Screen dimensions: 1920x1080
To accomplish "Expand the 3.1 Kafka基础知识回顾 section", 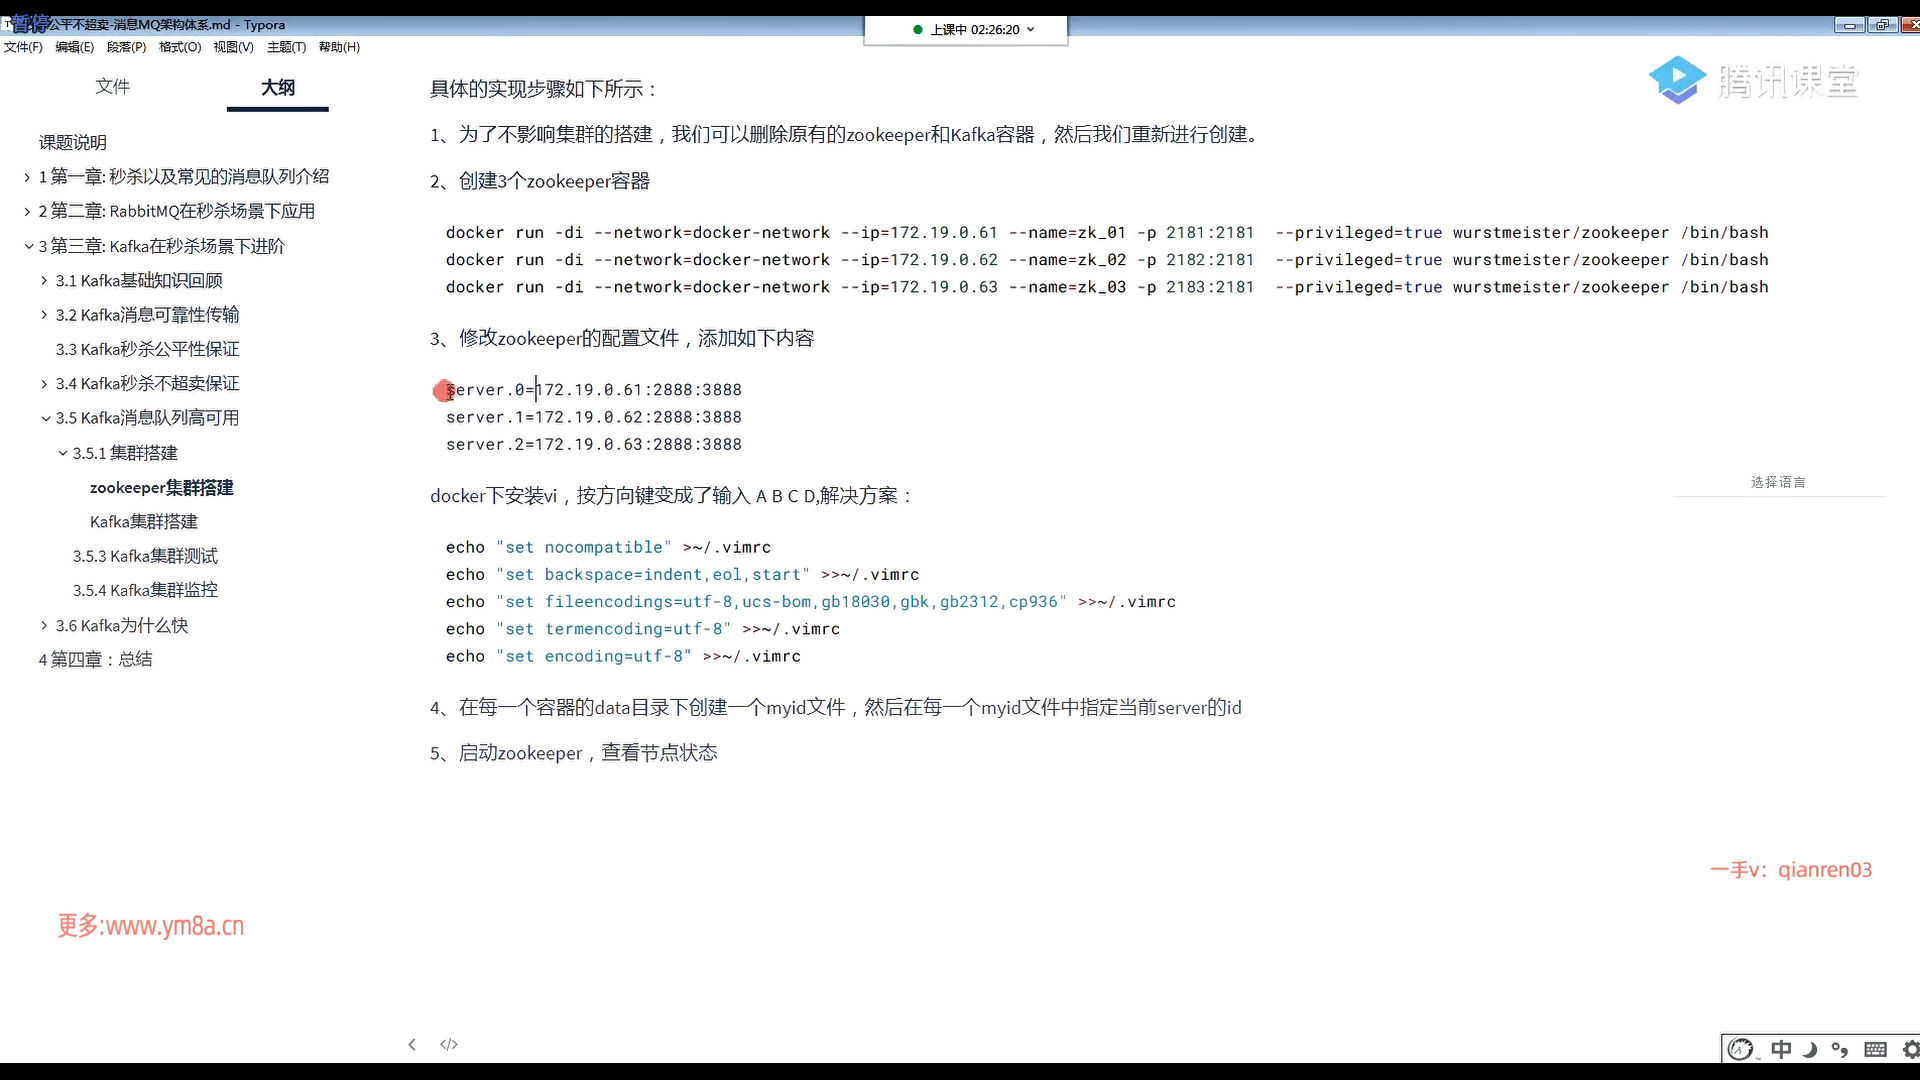I will (44, 281).
